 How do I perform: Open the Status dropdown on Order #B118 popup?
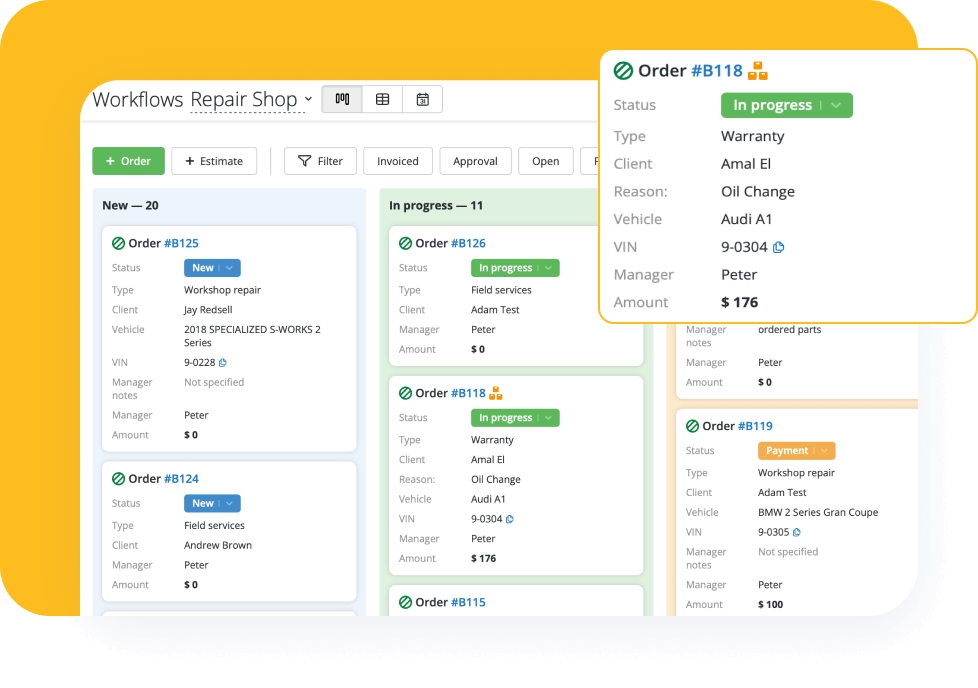tap(786, 104)
